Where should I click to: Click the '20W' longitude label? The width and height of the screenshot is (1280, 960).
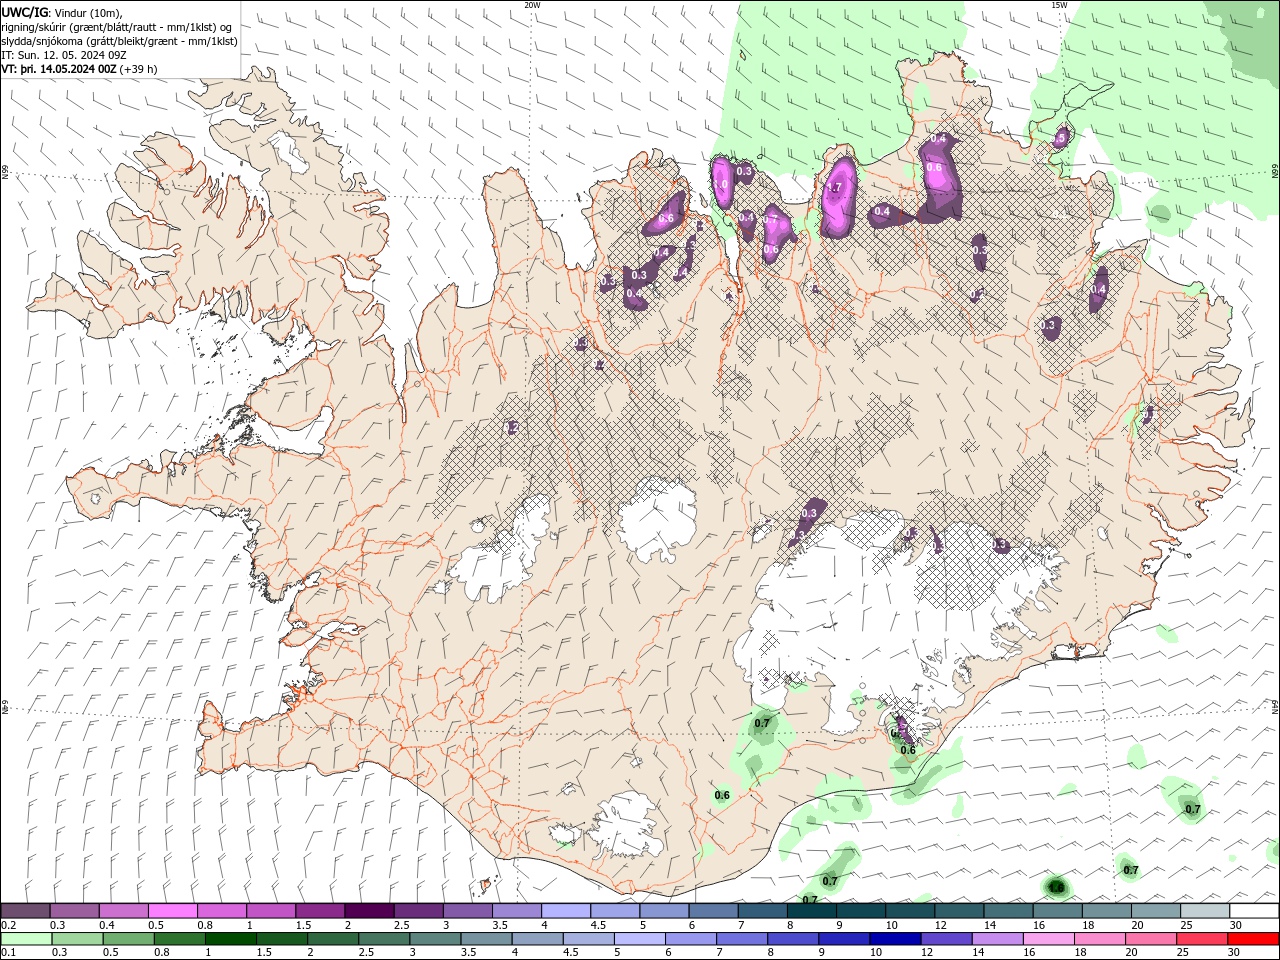click(x=532, y=5)
